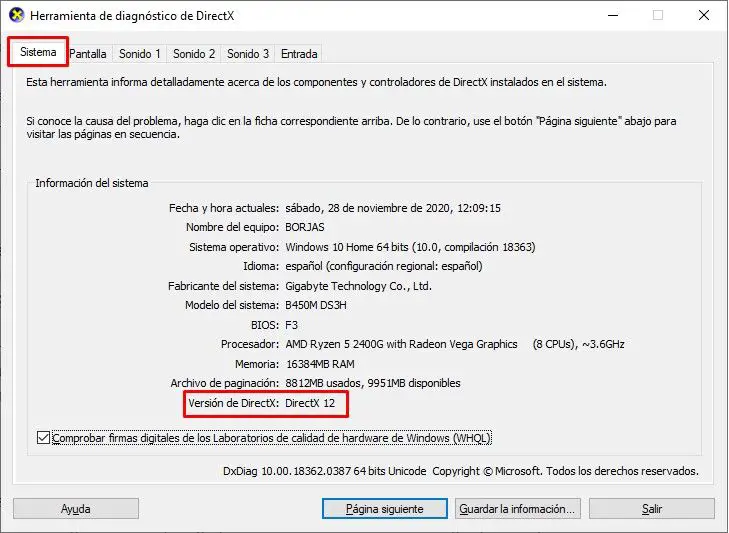Click Guardar la información button

point(517,509)
